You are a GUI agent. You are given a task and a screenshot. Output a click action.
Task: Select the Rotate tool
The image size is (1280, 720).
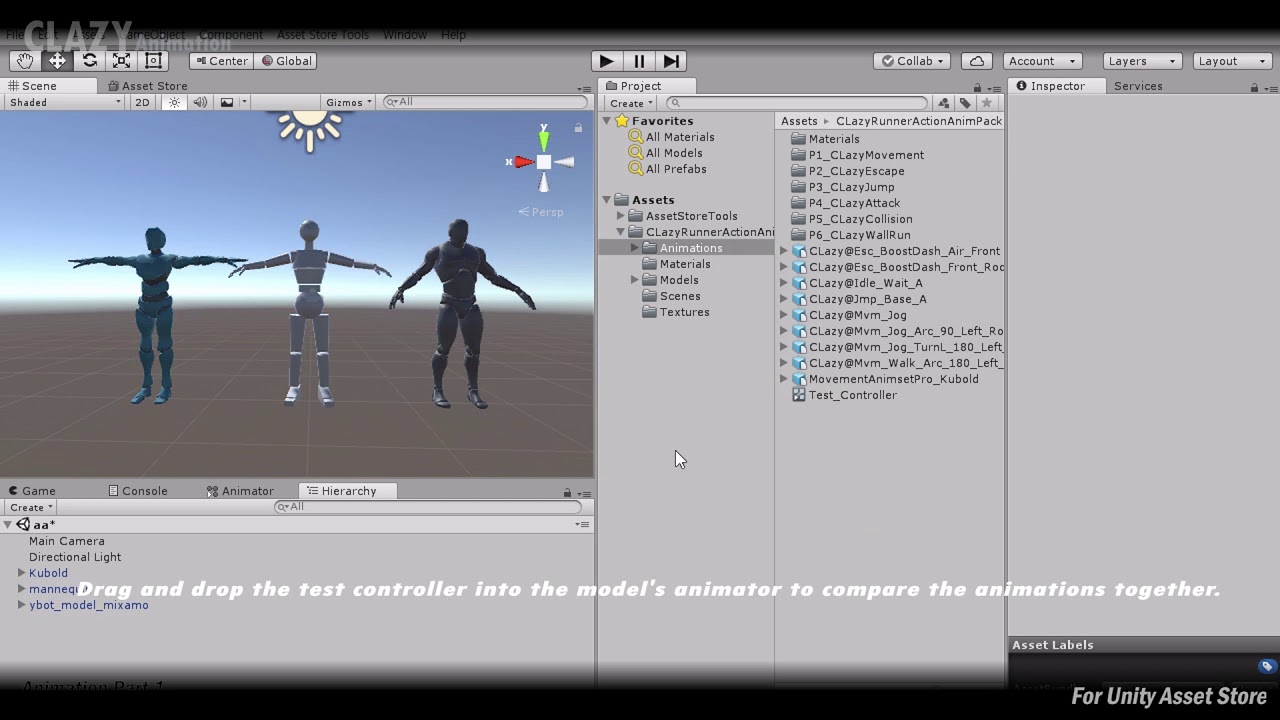coord(90,61)
